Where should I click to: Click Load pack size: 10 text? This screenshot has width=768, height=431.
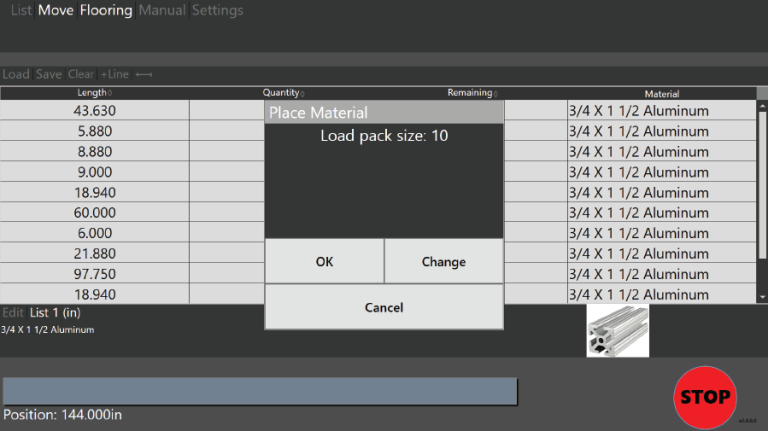click(x=384, y=136)
